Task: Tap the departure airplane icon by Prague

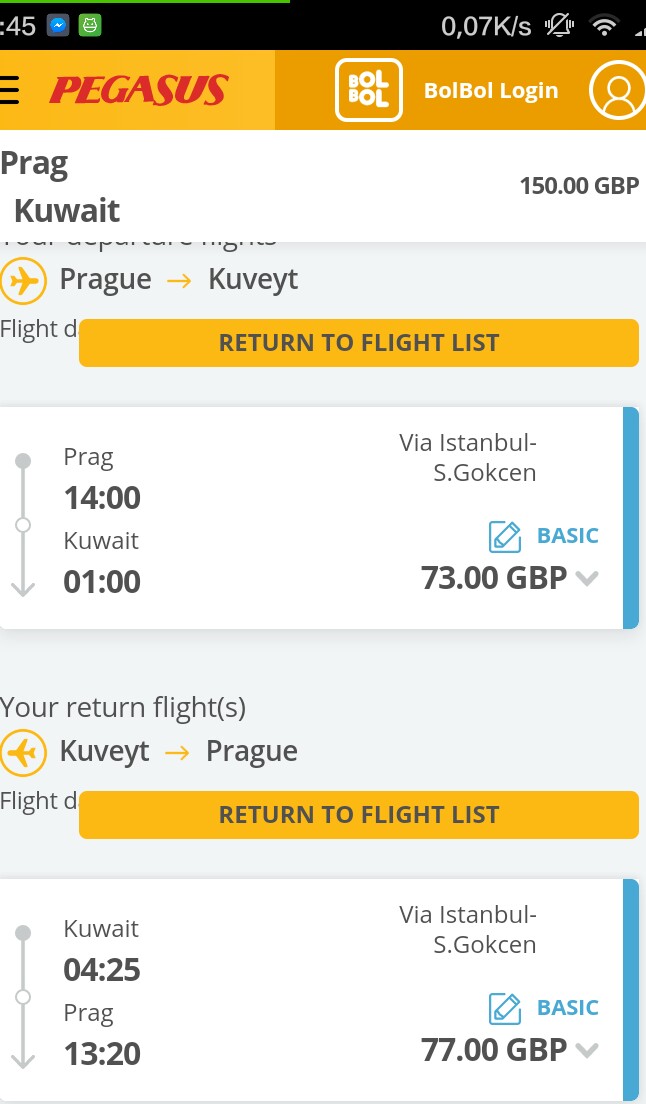Action: pos(23,281)
